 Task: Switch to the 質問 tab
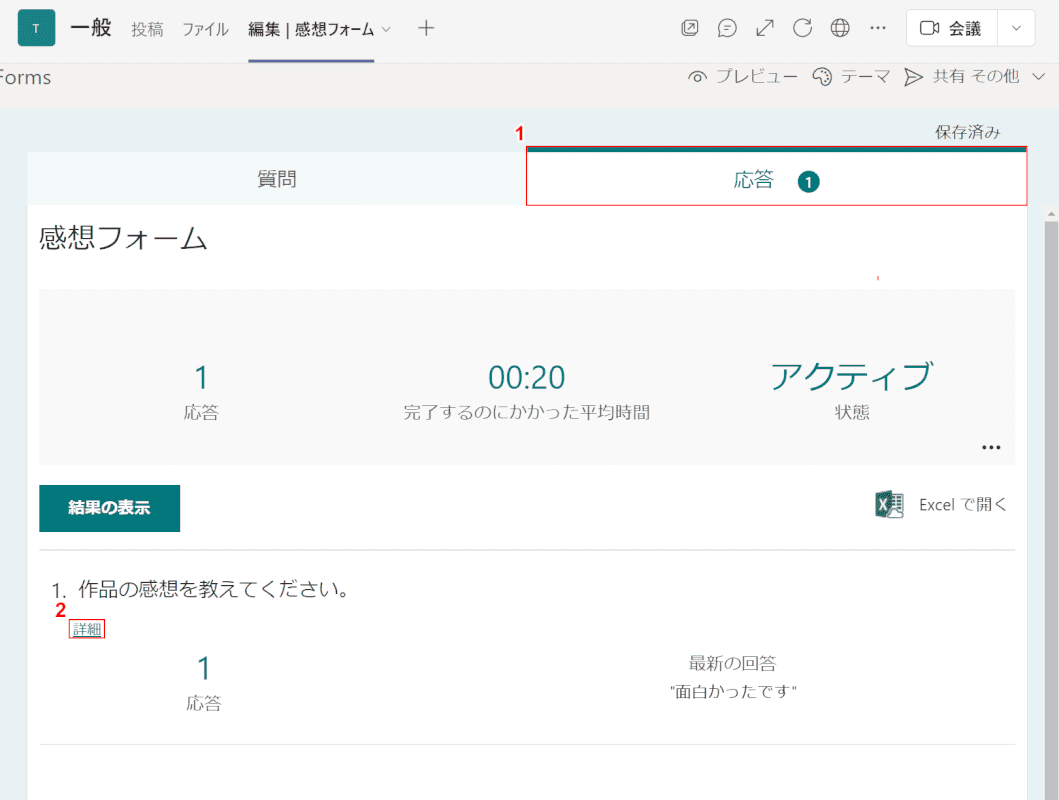pos(277,179)
